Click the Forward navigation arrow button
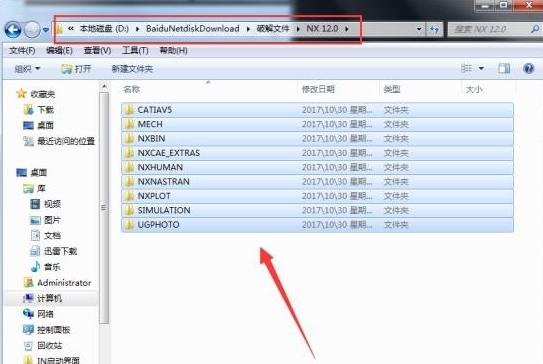 coord(32,30)
